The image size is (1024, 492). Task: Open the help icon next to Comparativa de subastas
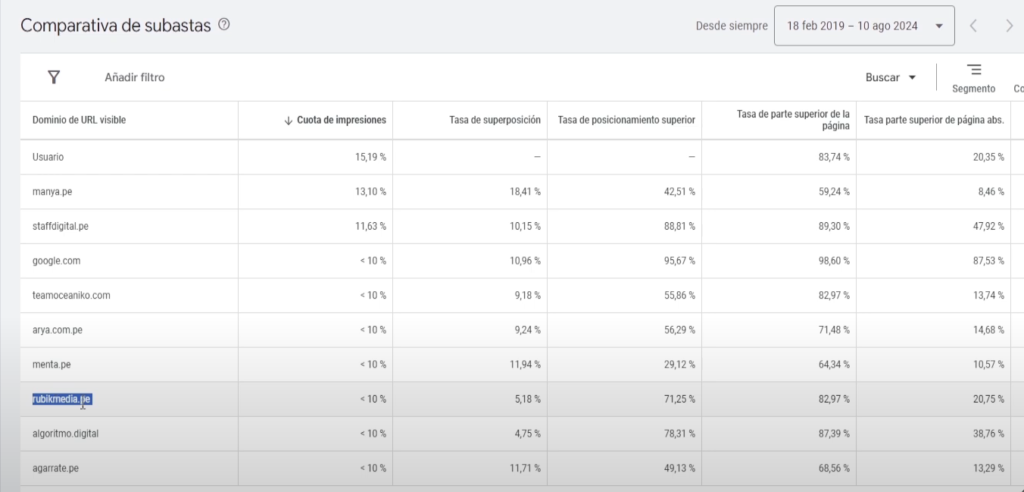coord(224,25)
